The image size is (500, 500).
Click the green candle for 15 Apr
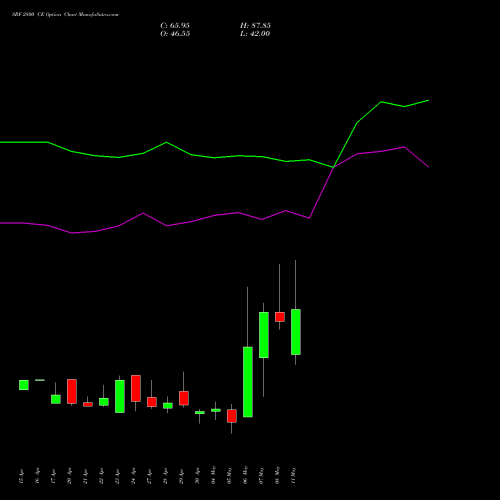coord(24,385)
